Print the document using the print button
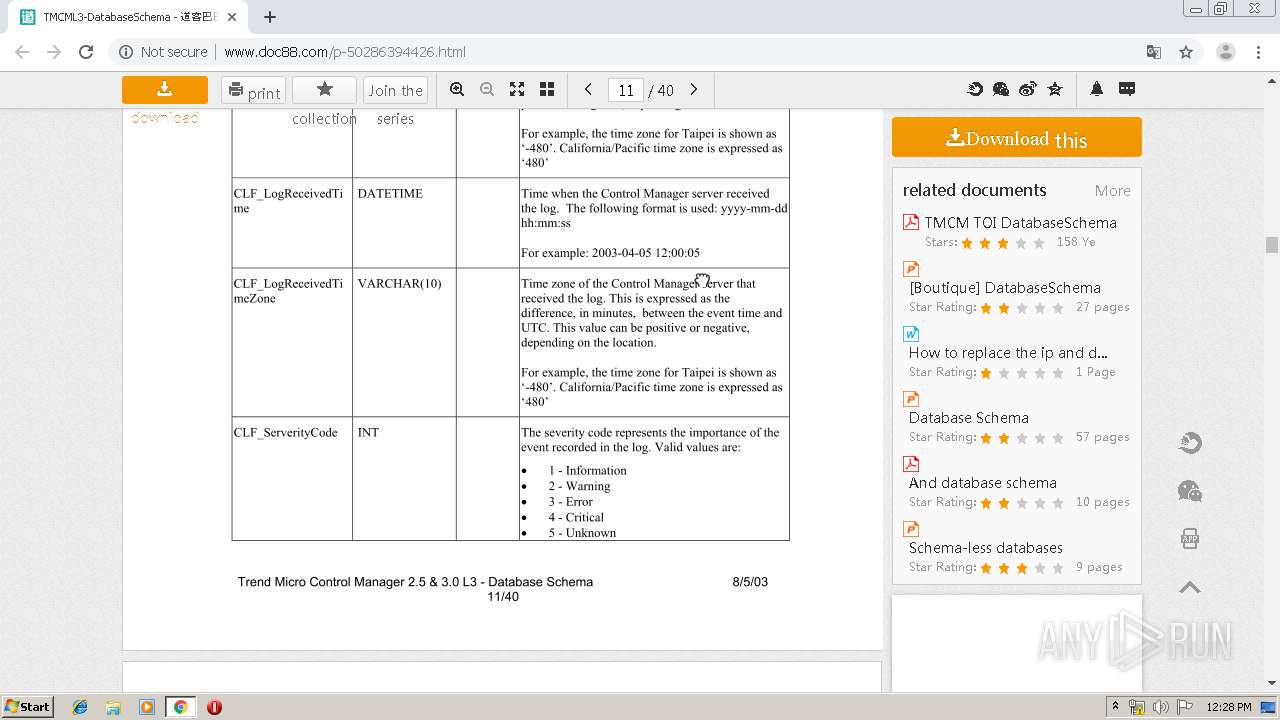This screenshot has height=720, width=1280. [x=253, y=90]
